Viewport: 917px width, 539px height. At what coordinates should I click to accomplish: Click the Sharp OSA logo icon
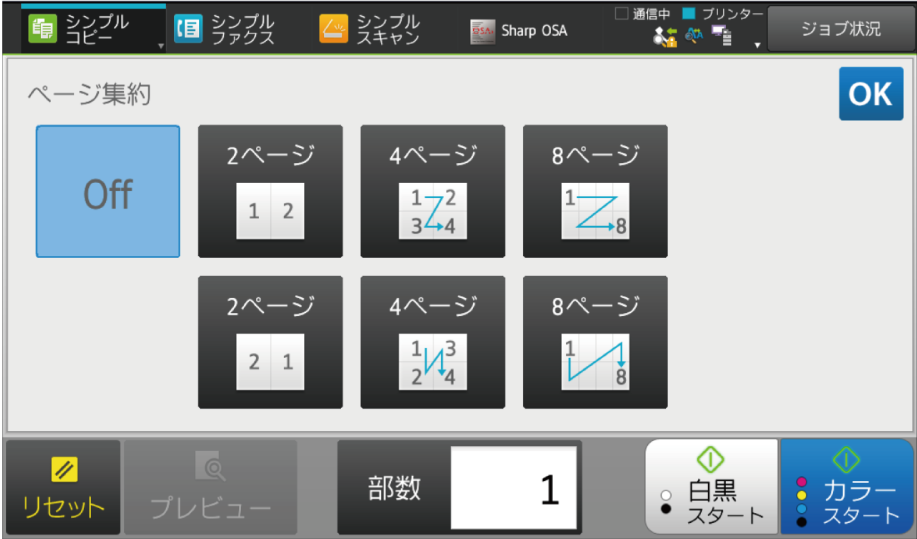482,32
